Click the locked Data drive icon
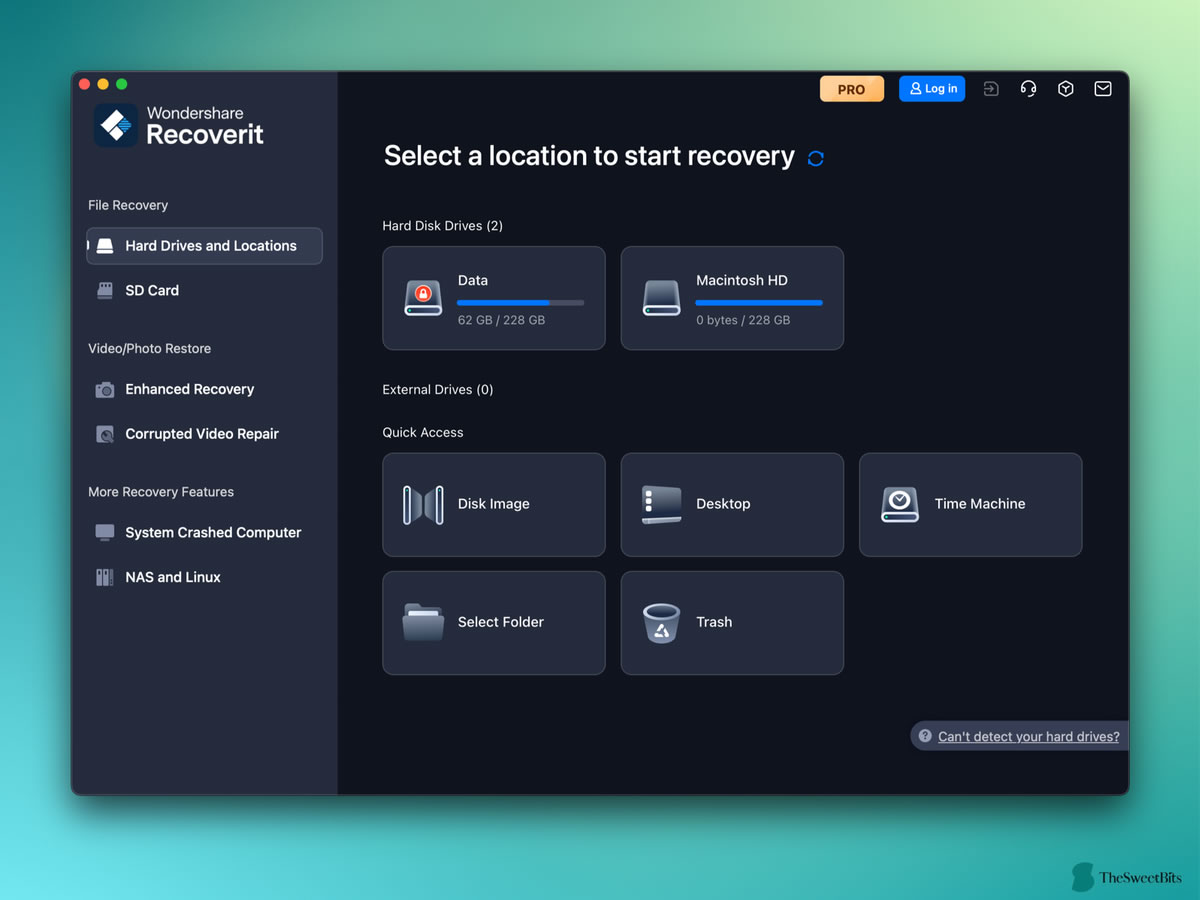Viewport: 1200px width, 900px height. pos(423,298)
